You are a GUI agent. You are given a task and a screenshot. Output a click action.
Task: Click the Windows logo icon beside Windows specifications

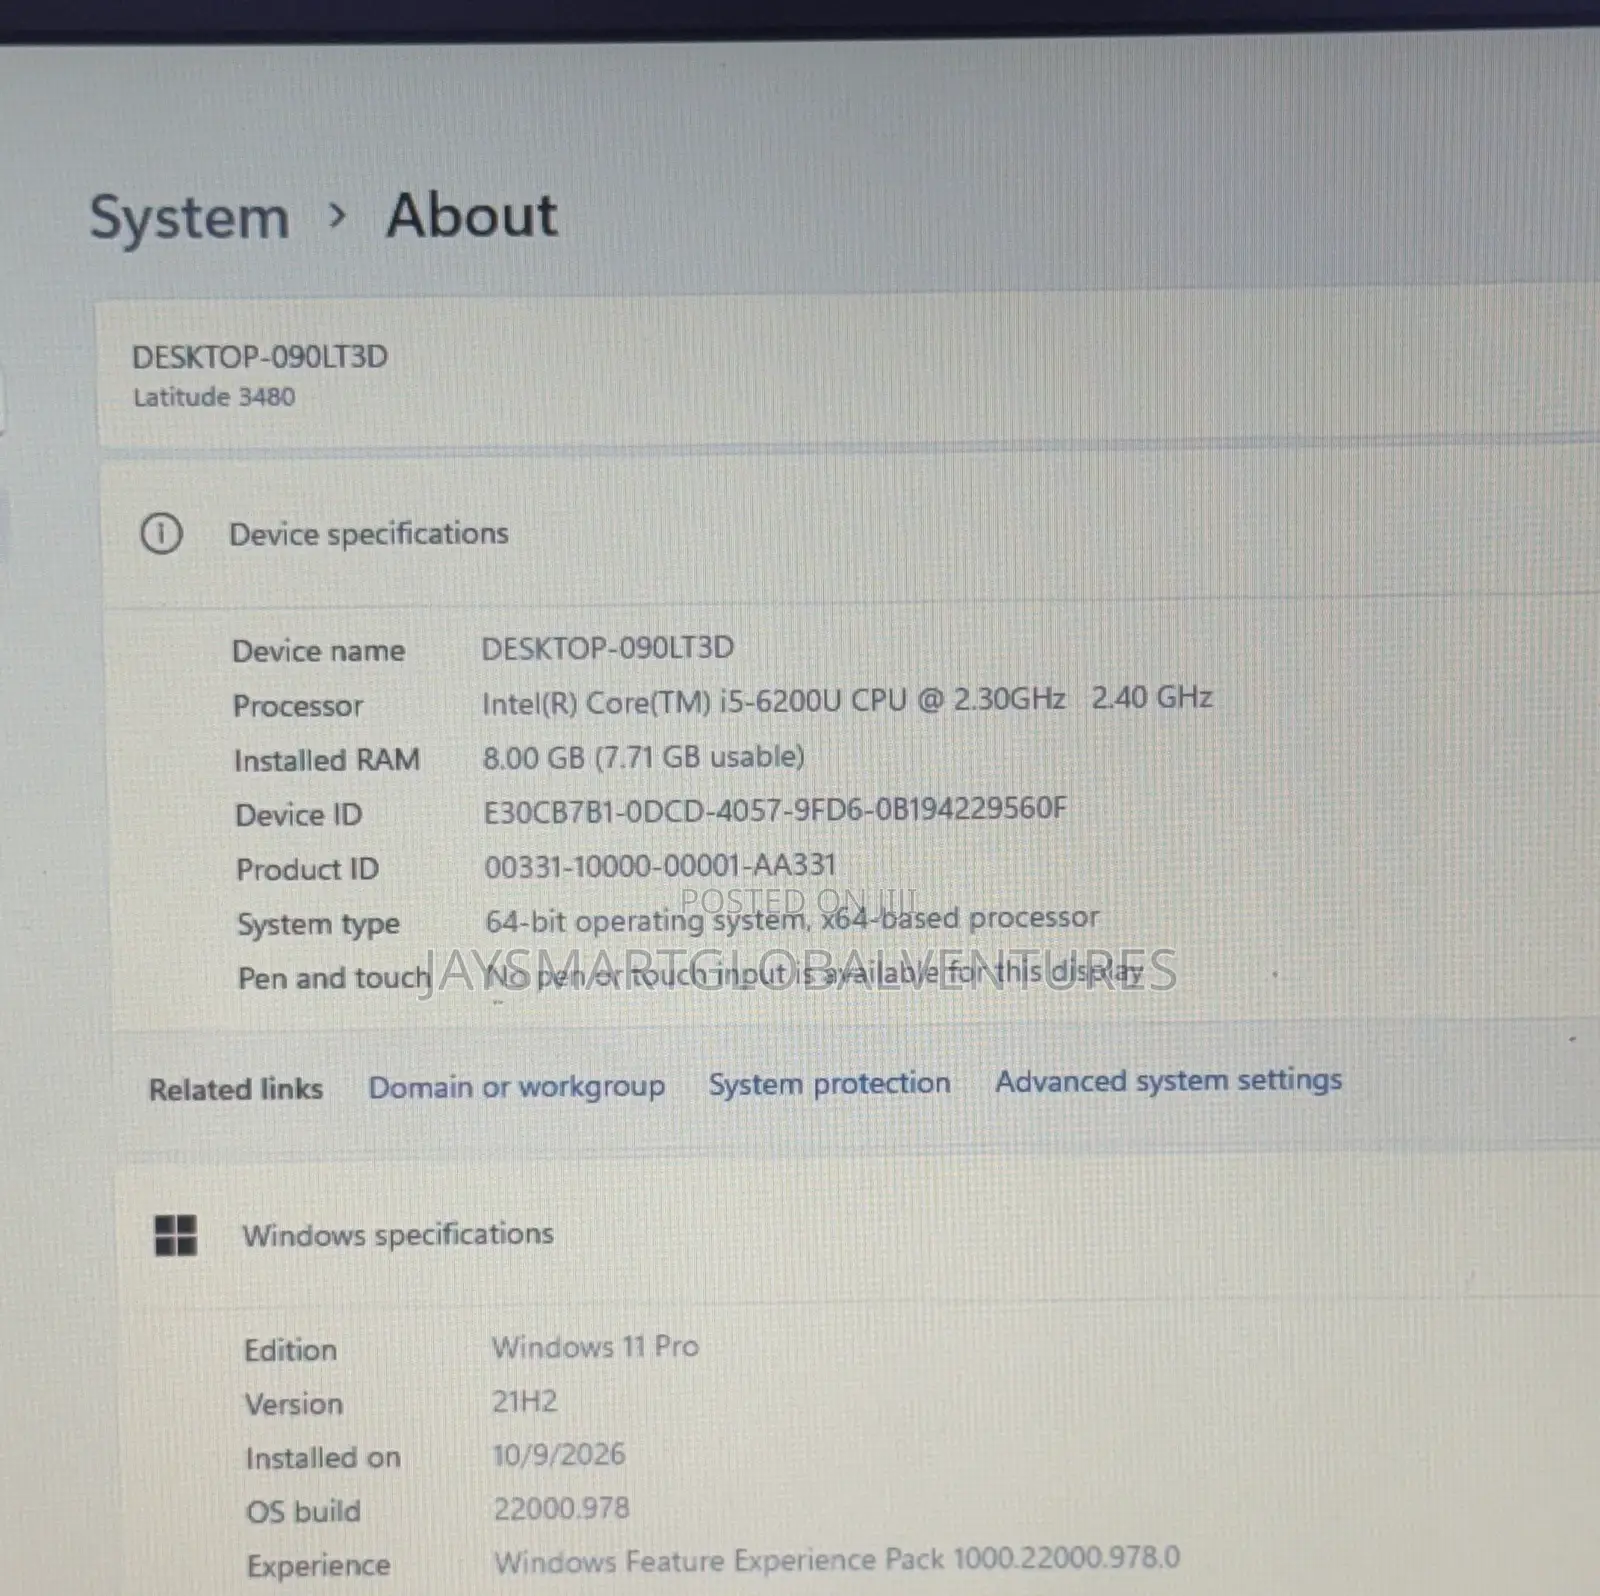pos(176,1235)
